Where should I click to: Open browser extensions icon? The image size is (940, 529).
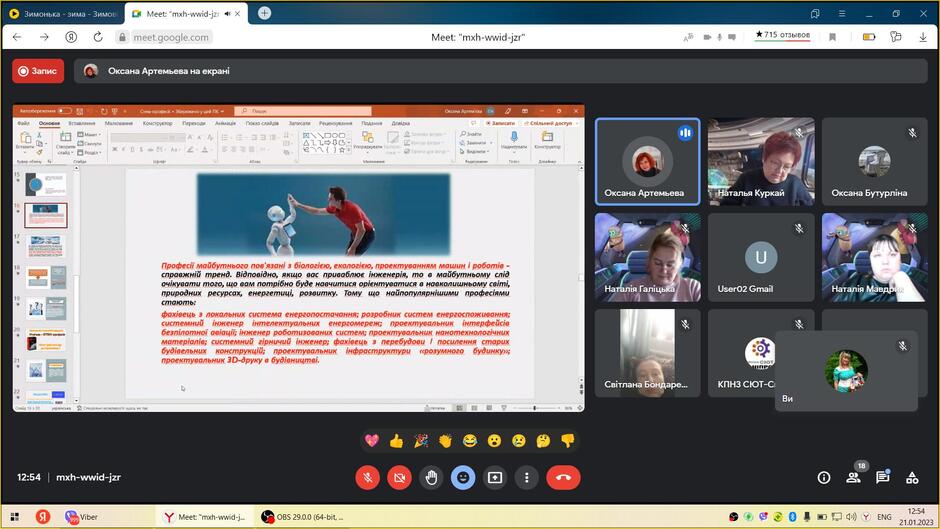896,37
